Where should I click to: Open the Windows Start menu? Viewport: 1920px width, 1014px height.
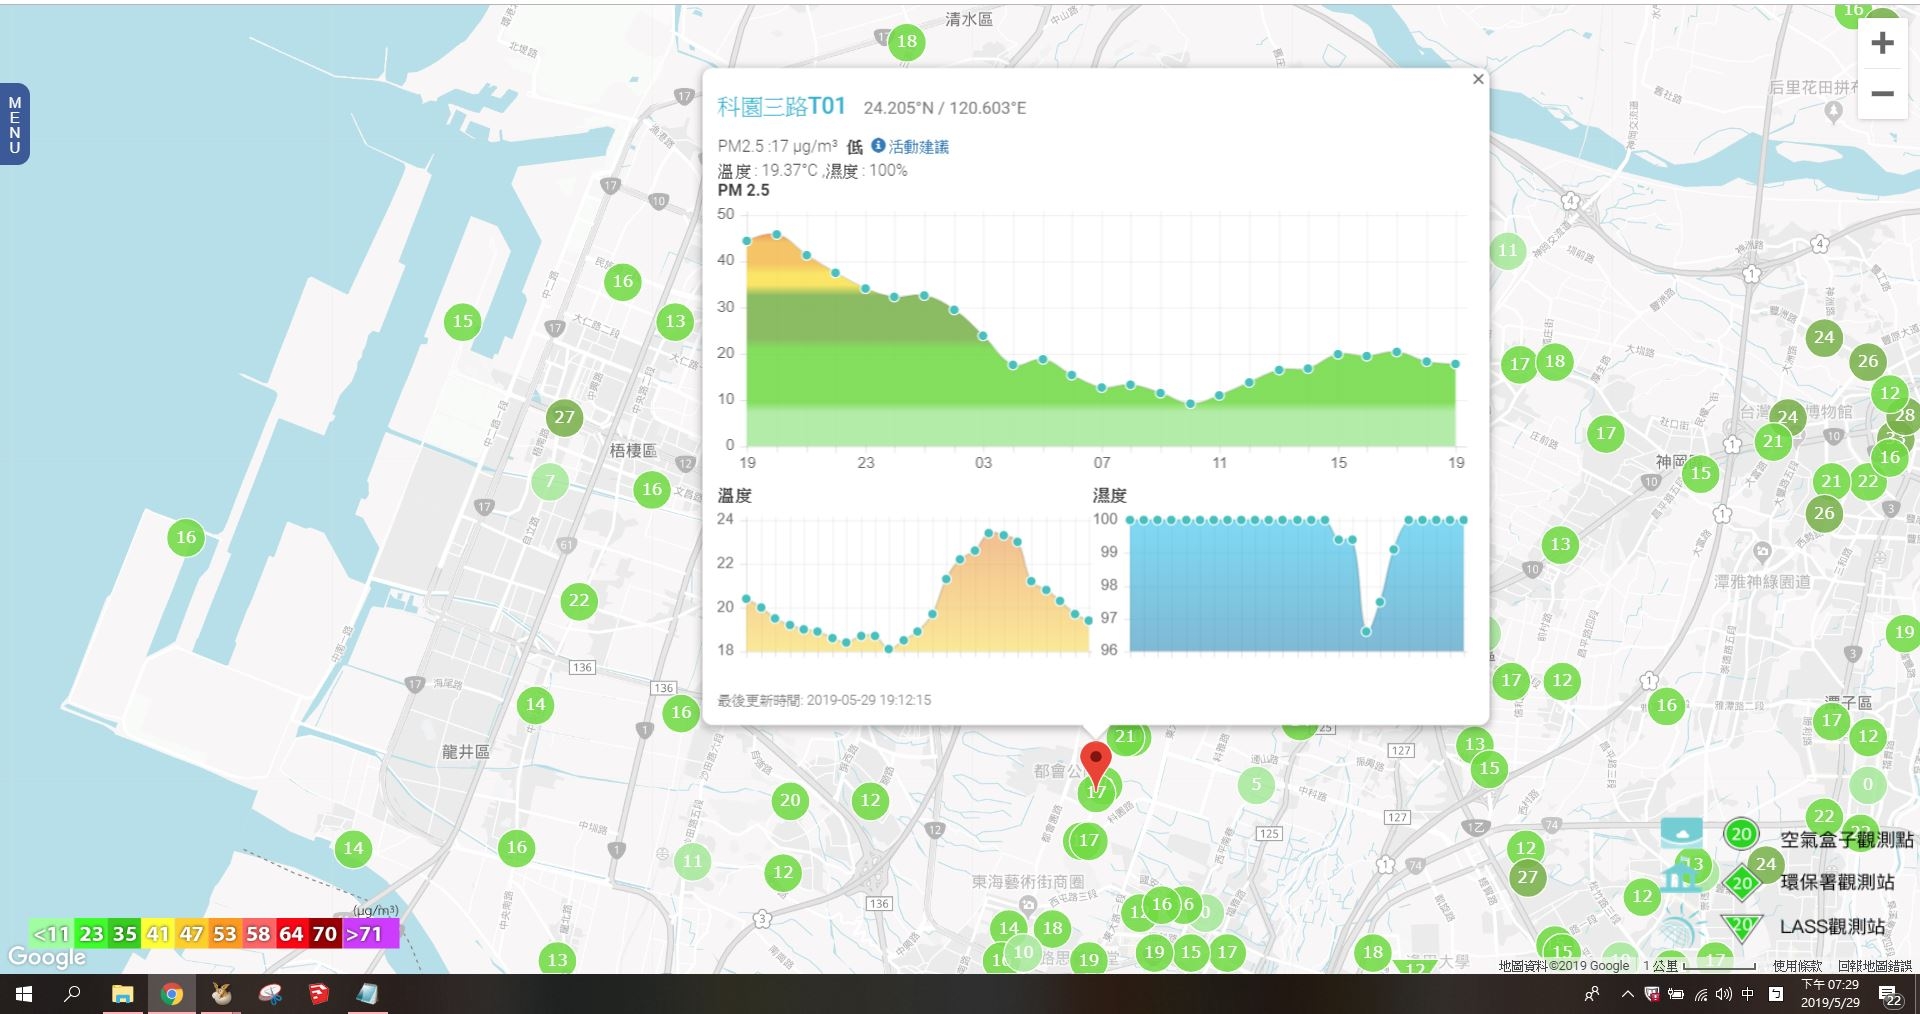24,994
